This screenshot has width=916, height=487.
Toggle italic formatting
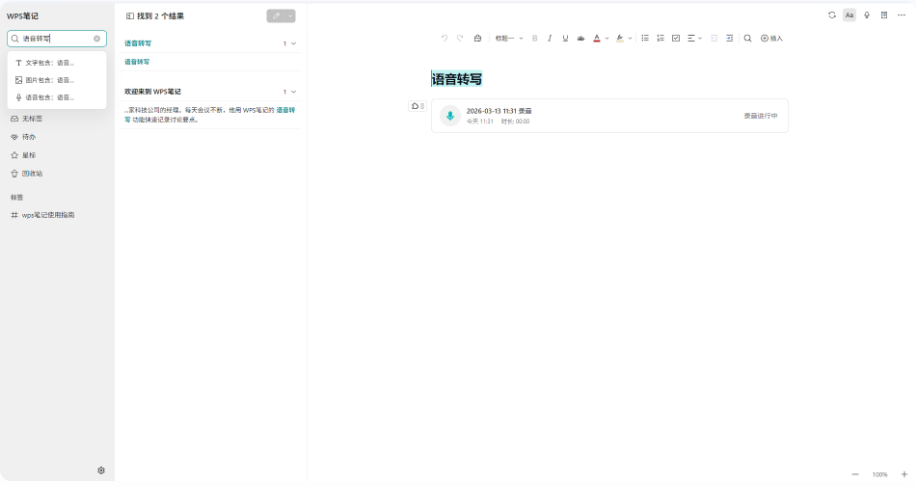(x=550, y=38)
